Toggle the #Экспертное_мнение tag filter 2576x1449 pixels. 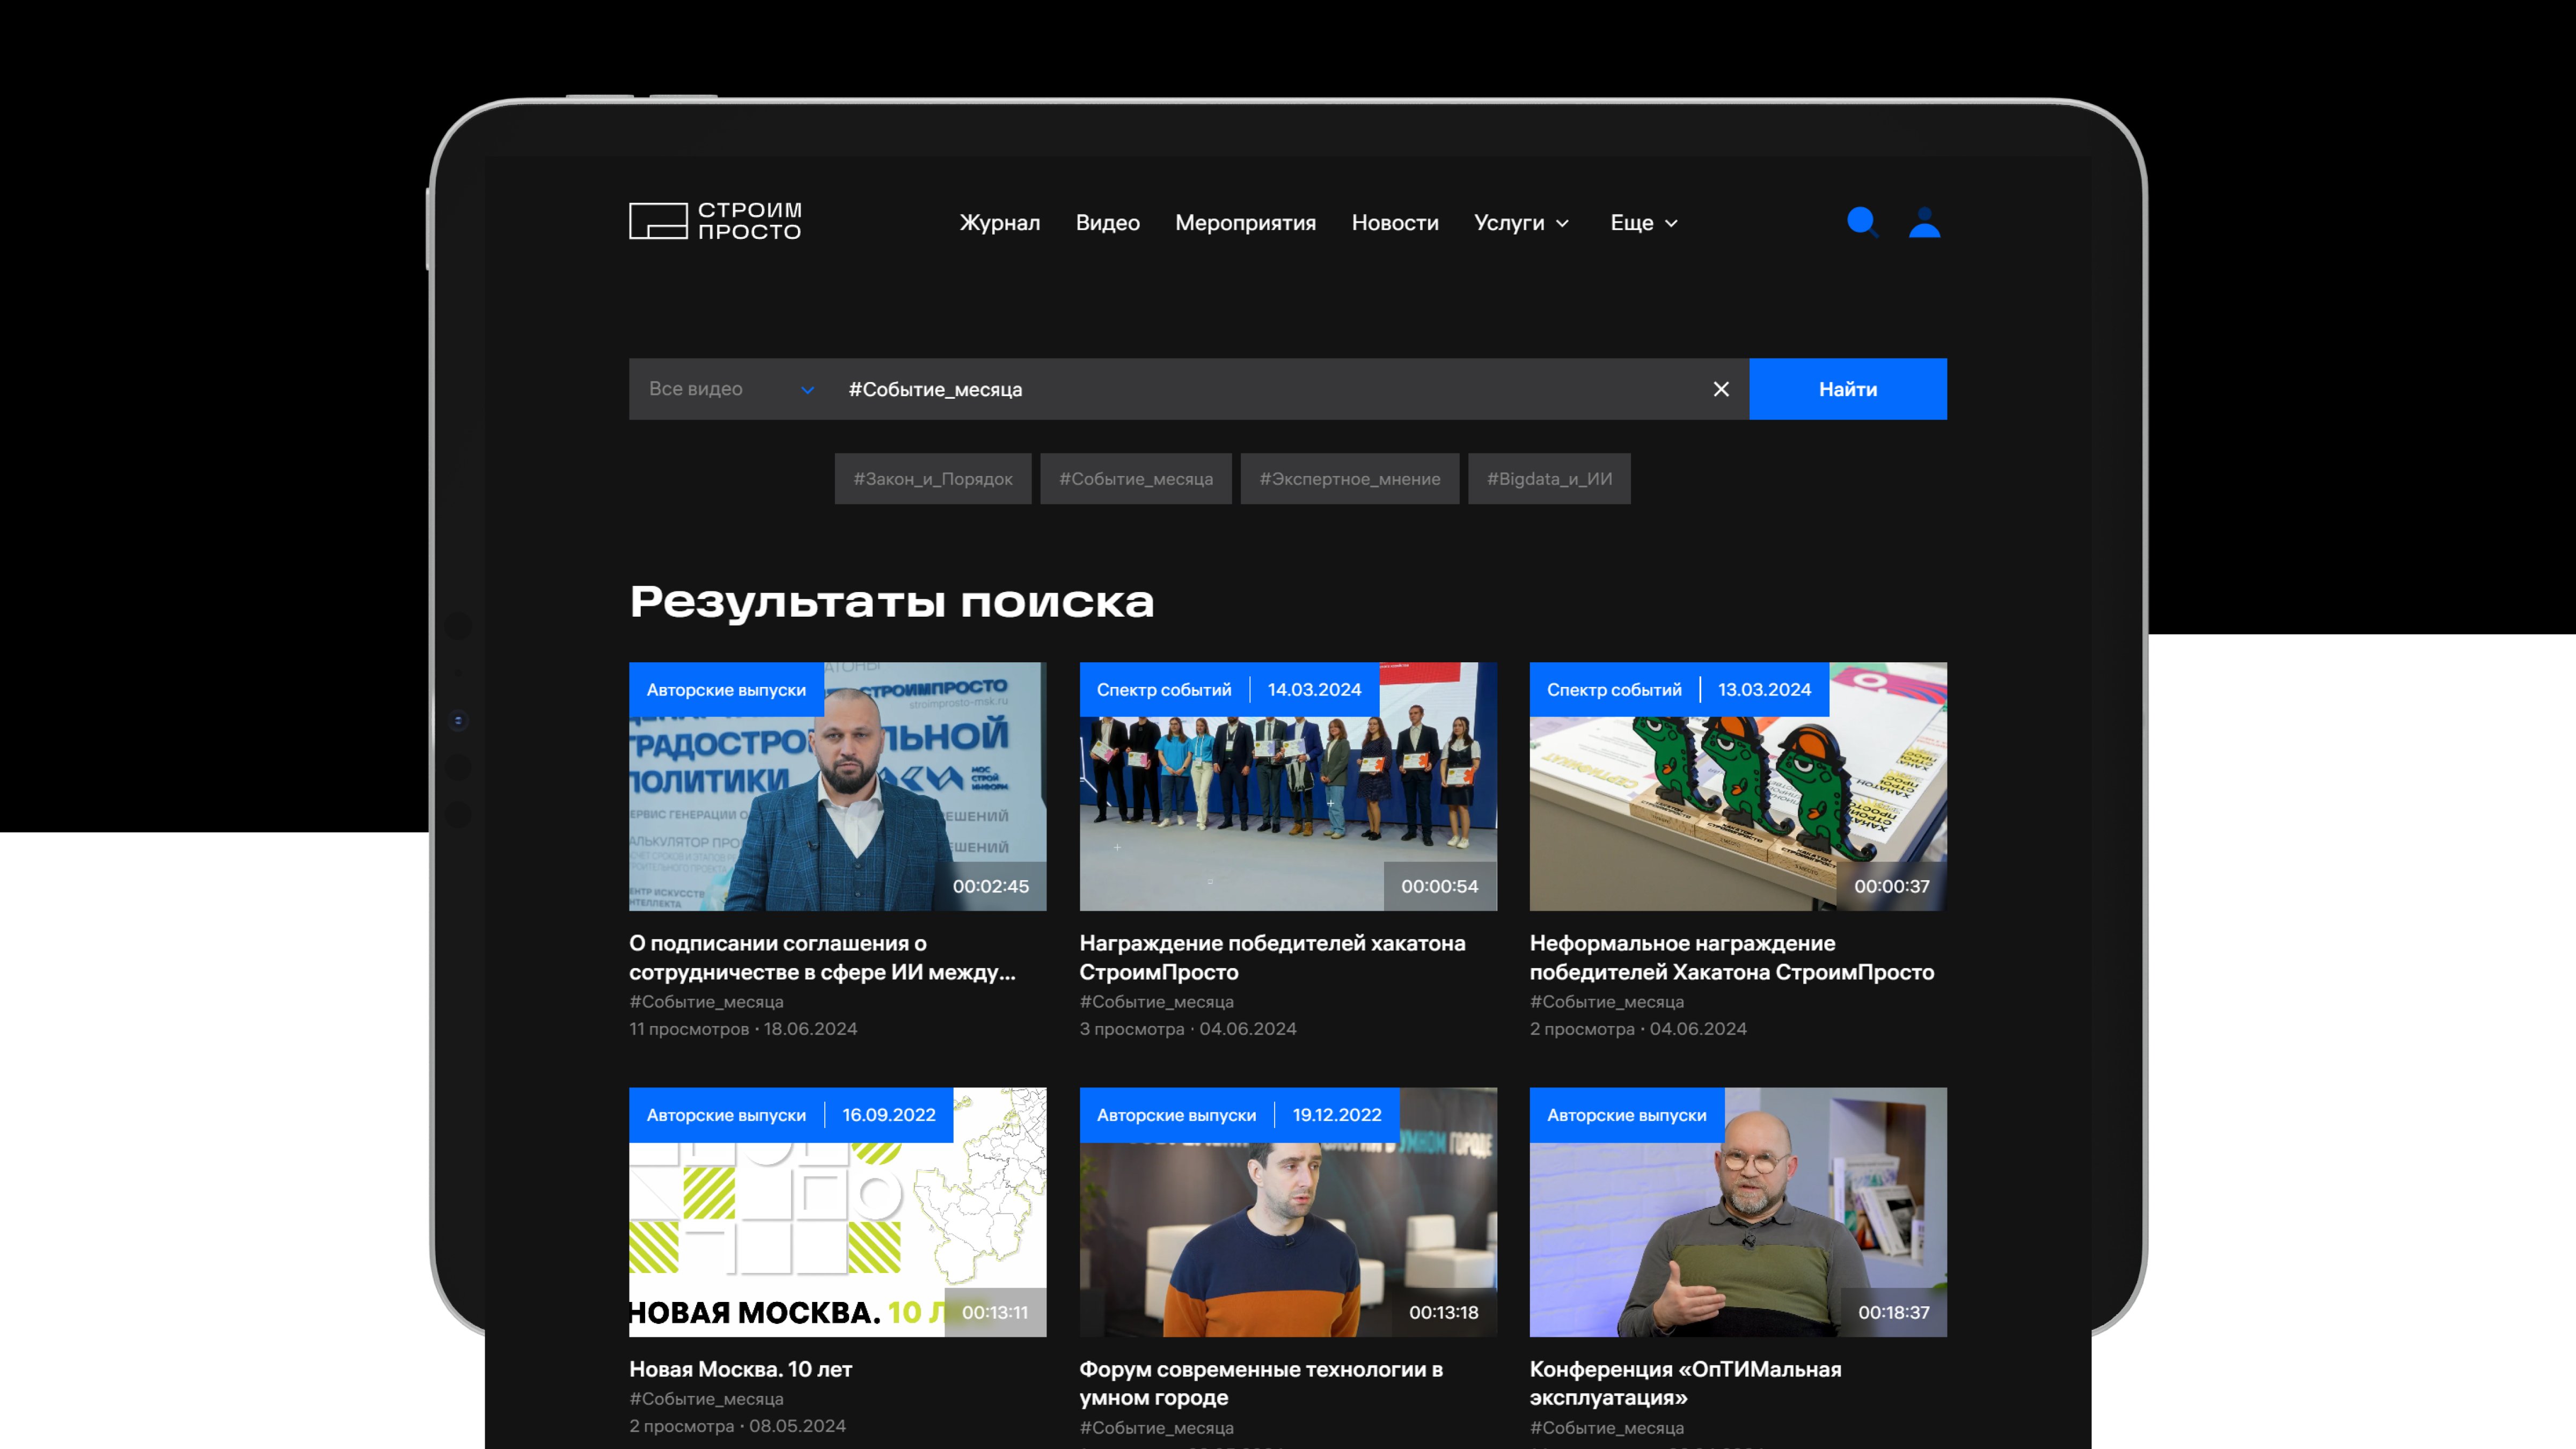point(1349,479)
